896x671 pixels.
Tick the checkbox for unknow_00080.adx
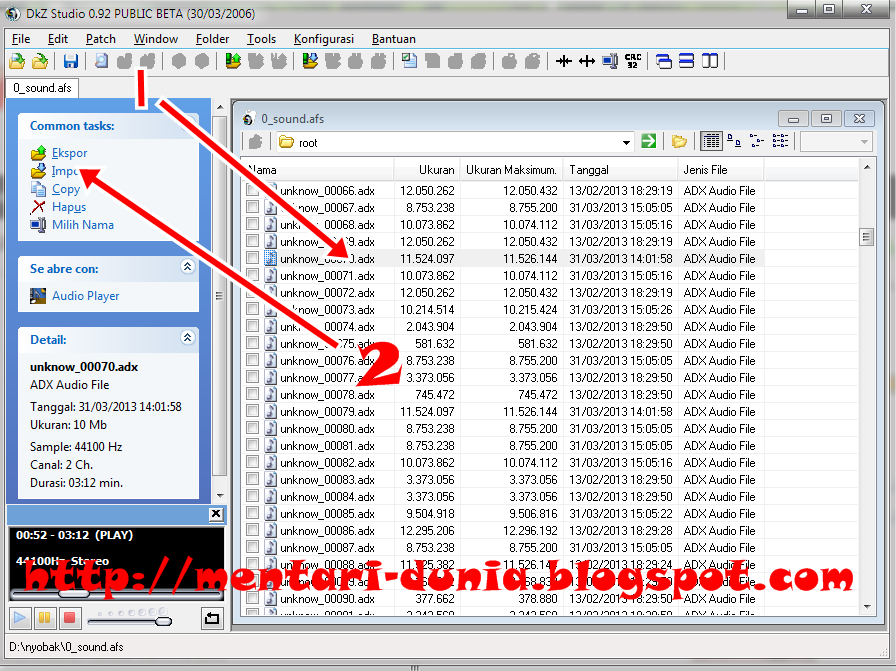pyautogui.click(x=252, y=428)
